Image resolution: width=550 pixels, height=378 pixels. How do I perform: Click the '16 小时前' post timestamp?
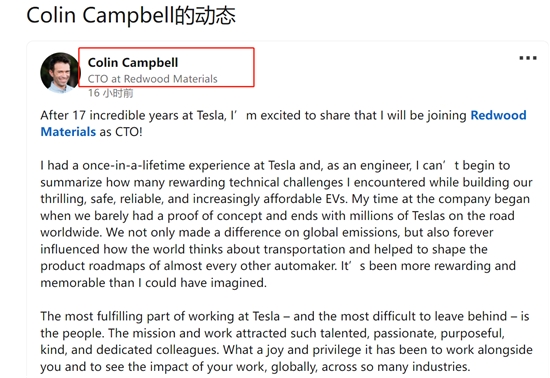[110, 93]
